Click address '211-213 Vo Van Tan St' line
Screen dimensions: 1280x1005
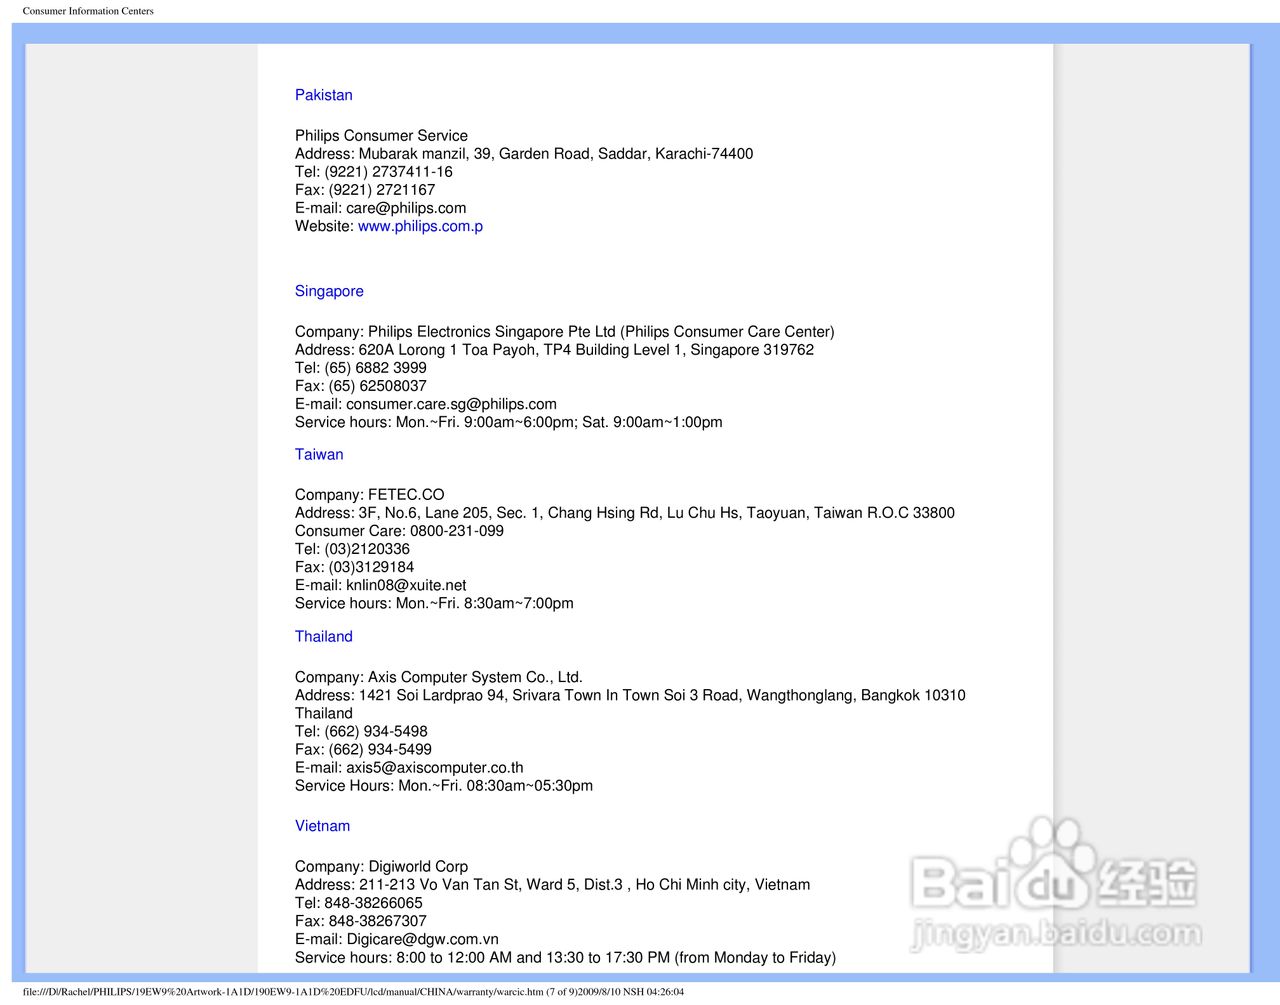pos(553,885)
